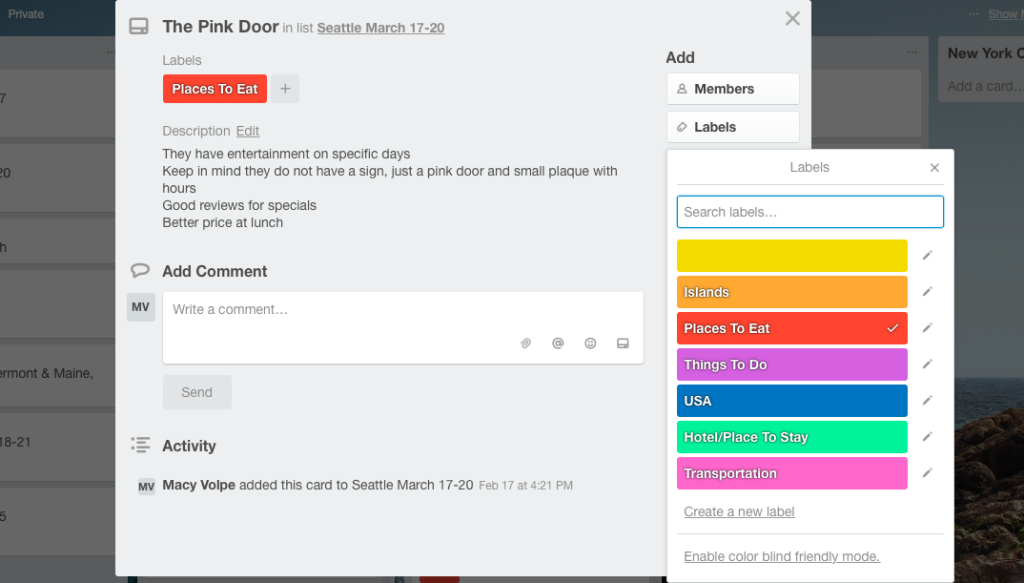Viewport: 1024px width, 583px height.
Task: Click the Labels button in Add section
Action: coord(733,127)
